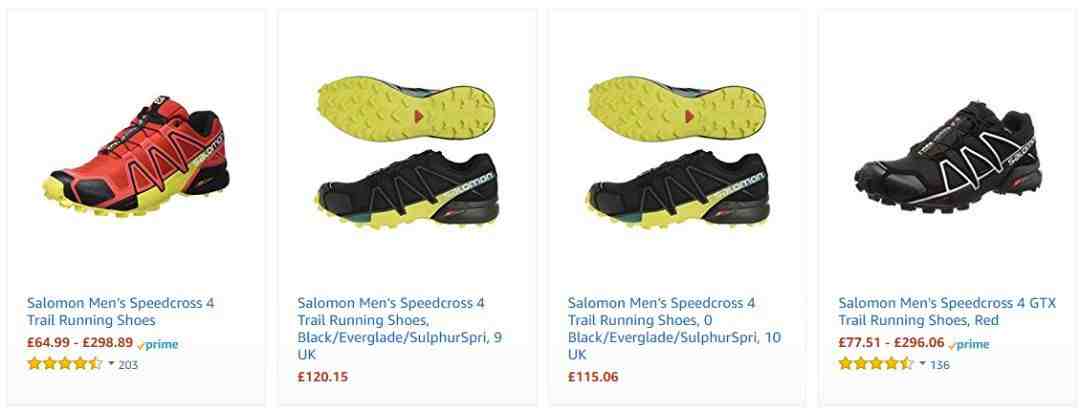Open the red Speedcross 4 shoe image

point(136,157)
